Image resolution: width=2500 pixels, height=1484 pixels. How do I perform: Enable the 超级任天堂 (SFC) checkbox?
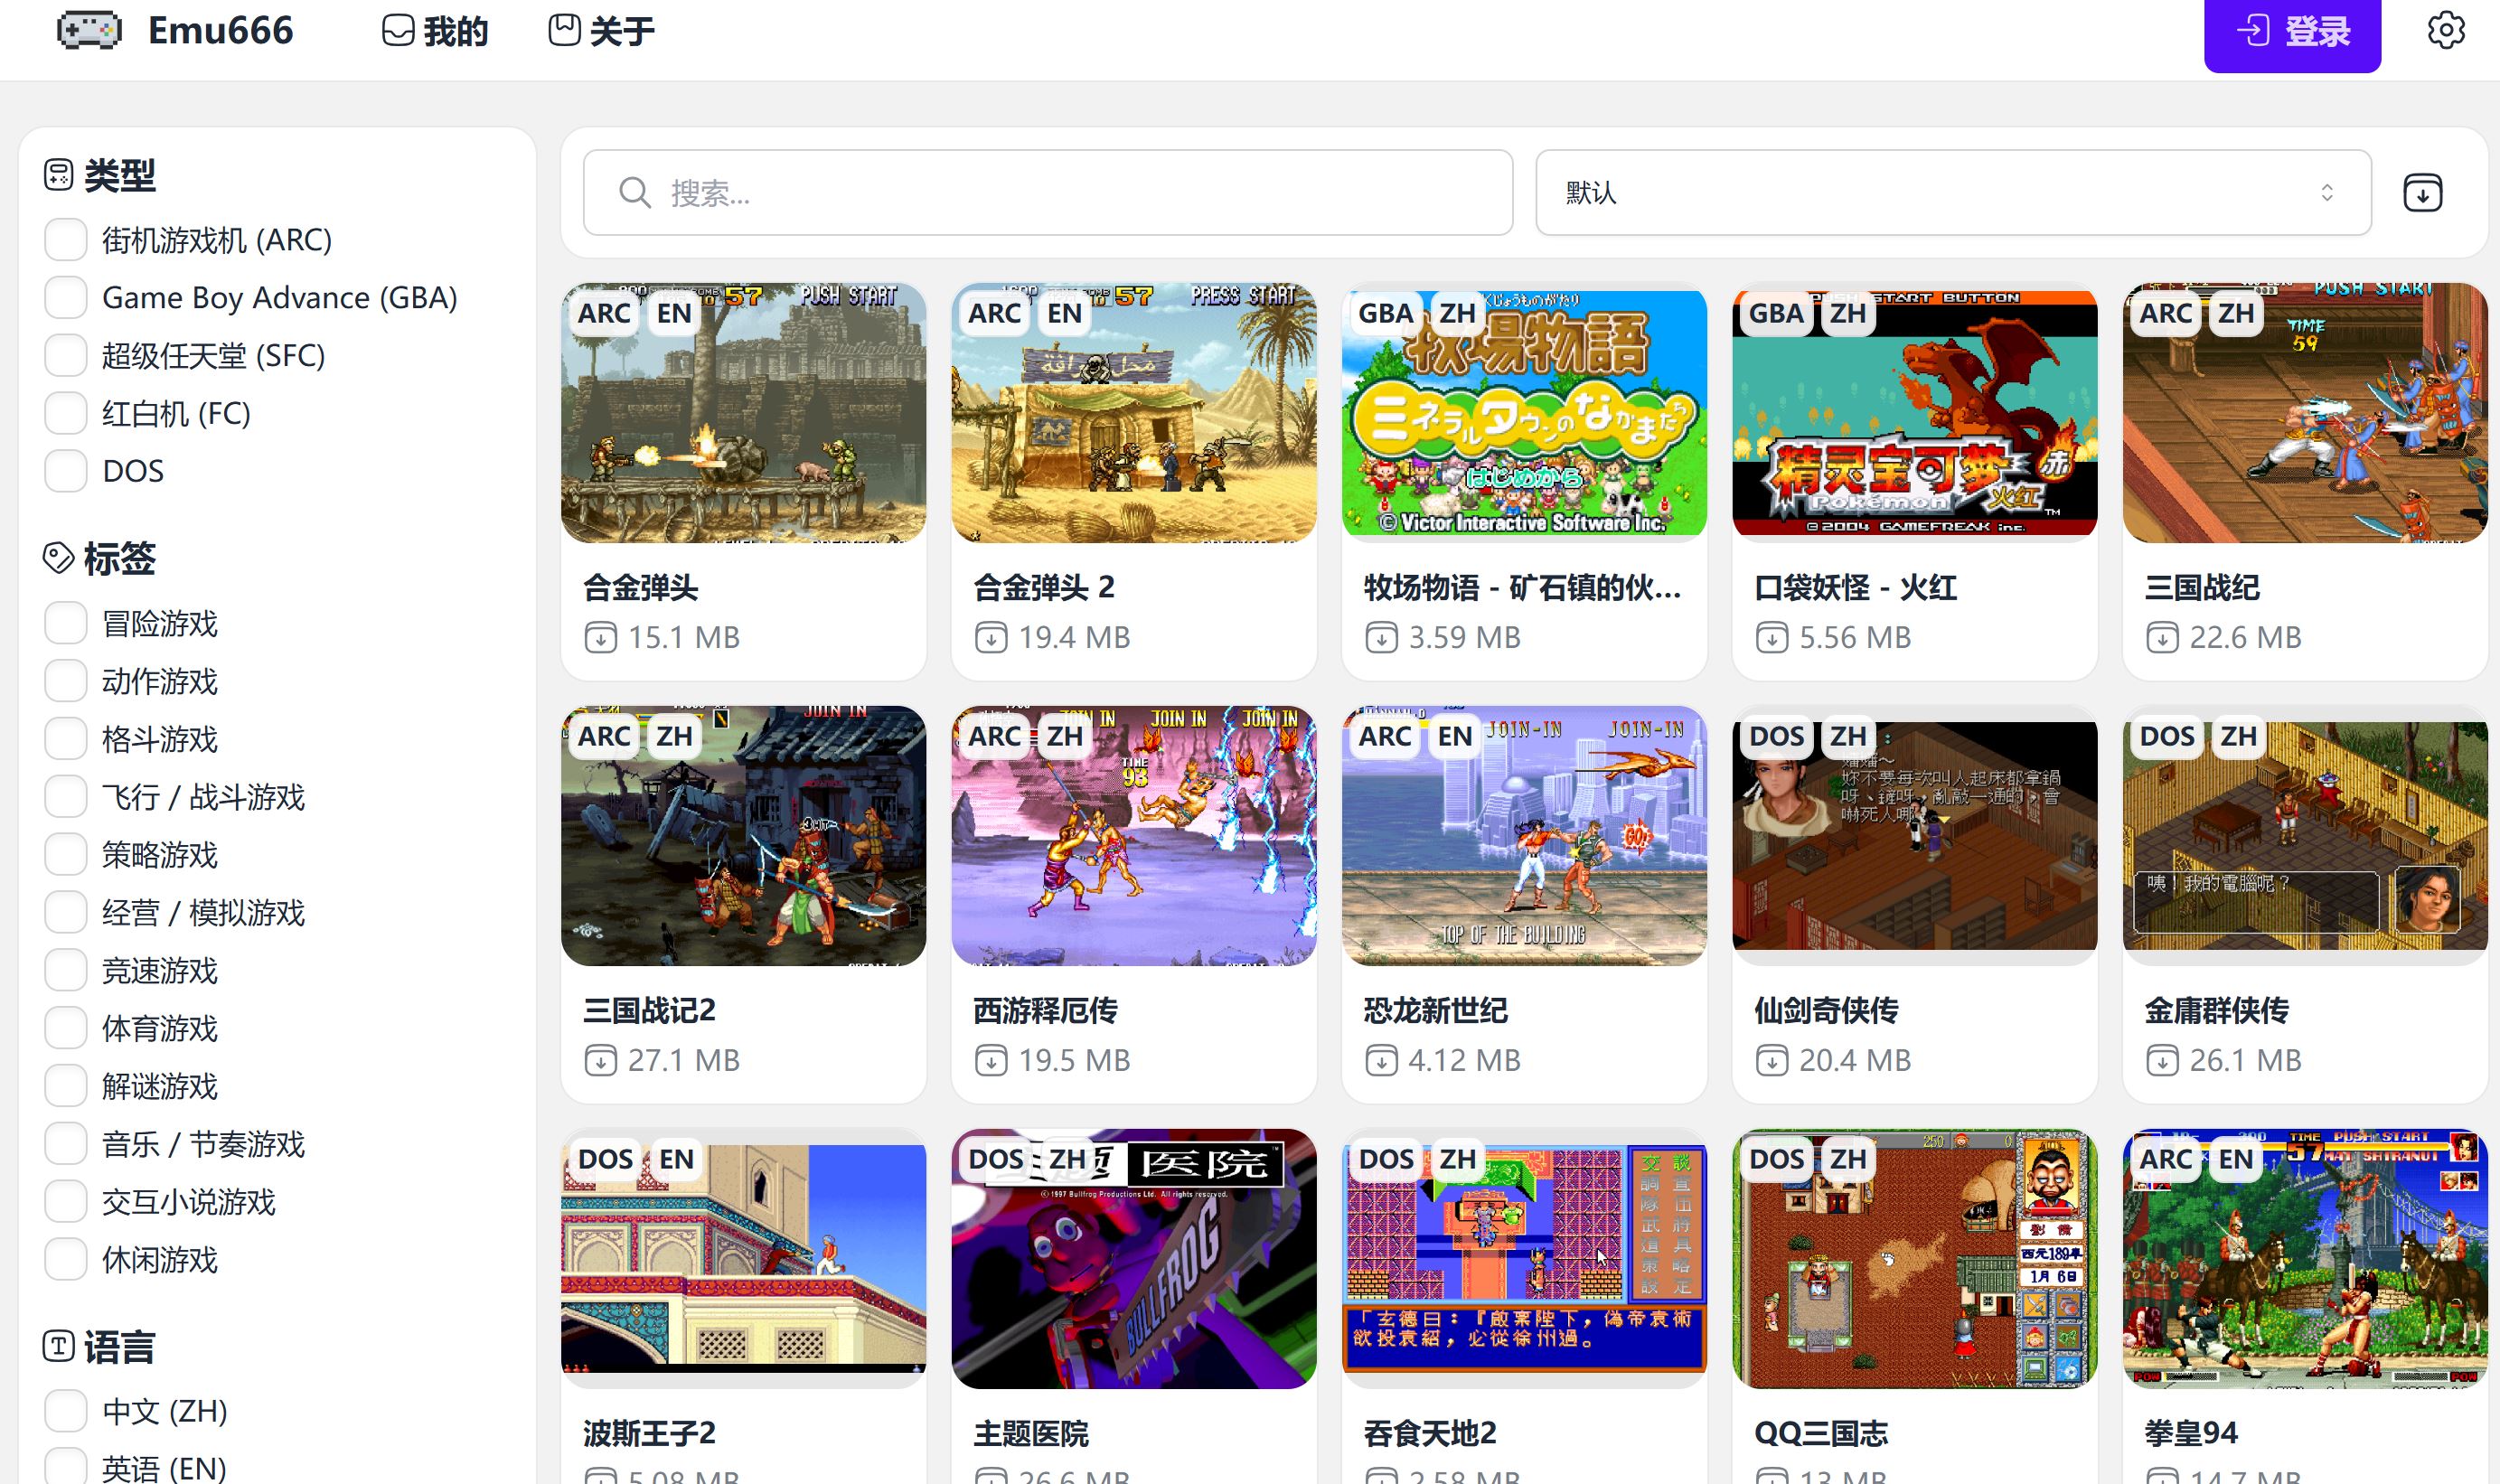(x=66, y=356)
